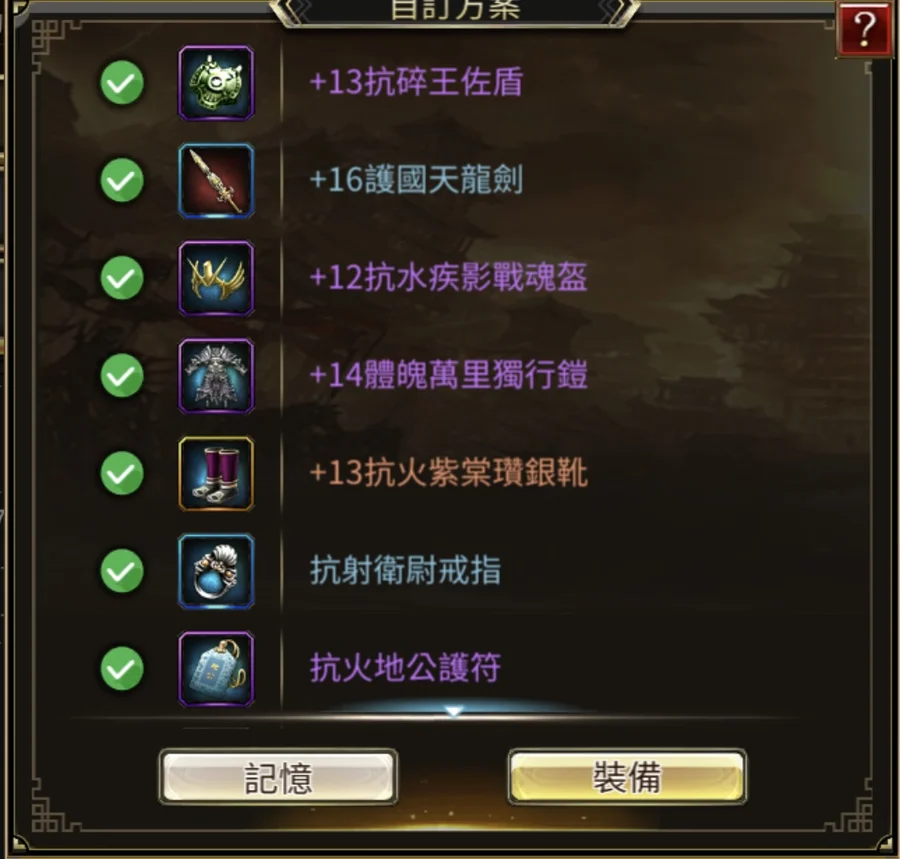Image resolution: width=900 pixels, height=859 pixels.
Task: Click the yellow 裝備 button
Action: [x=627, y=776]
